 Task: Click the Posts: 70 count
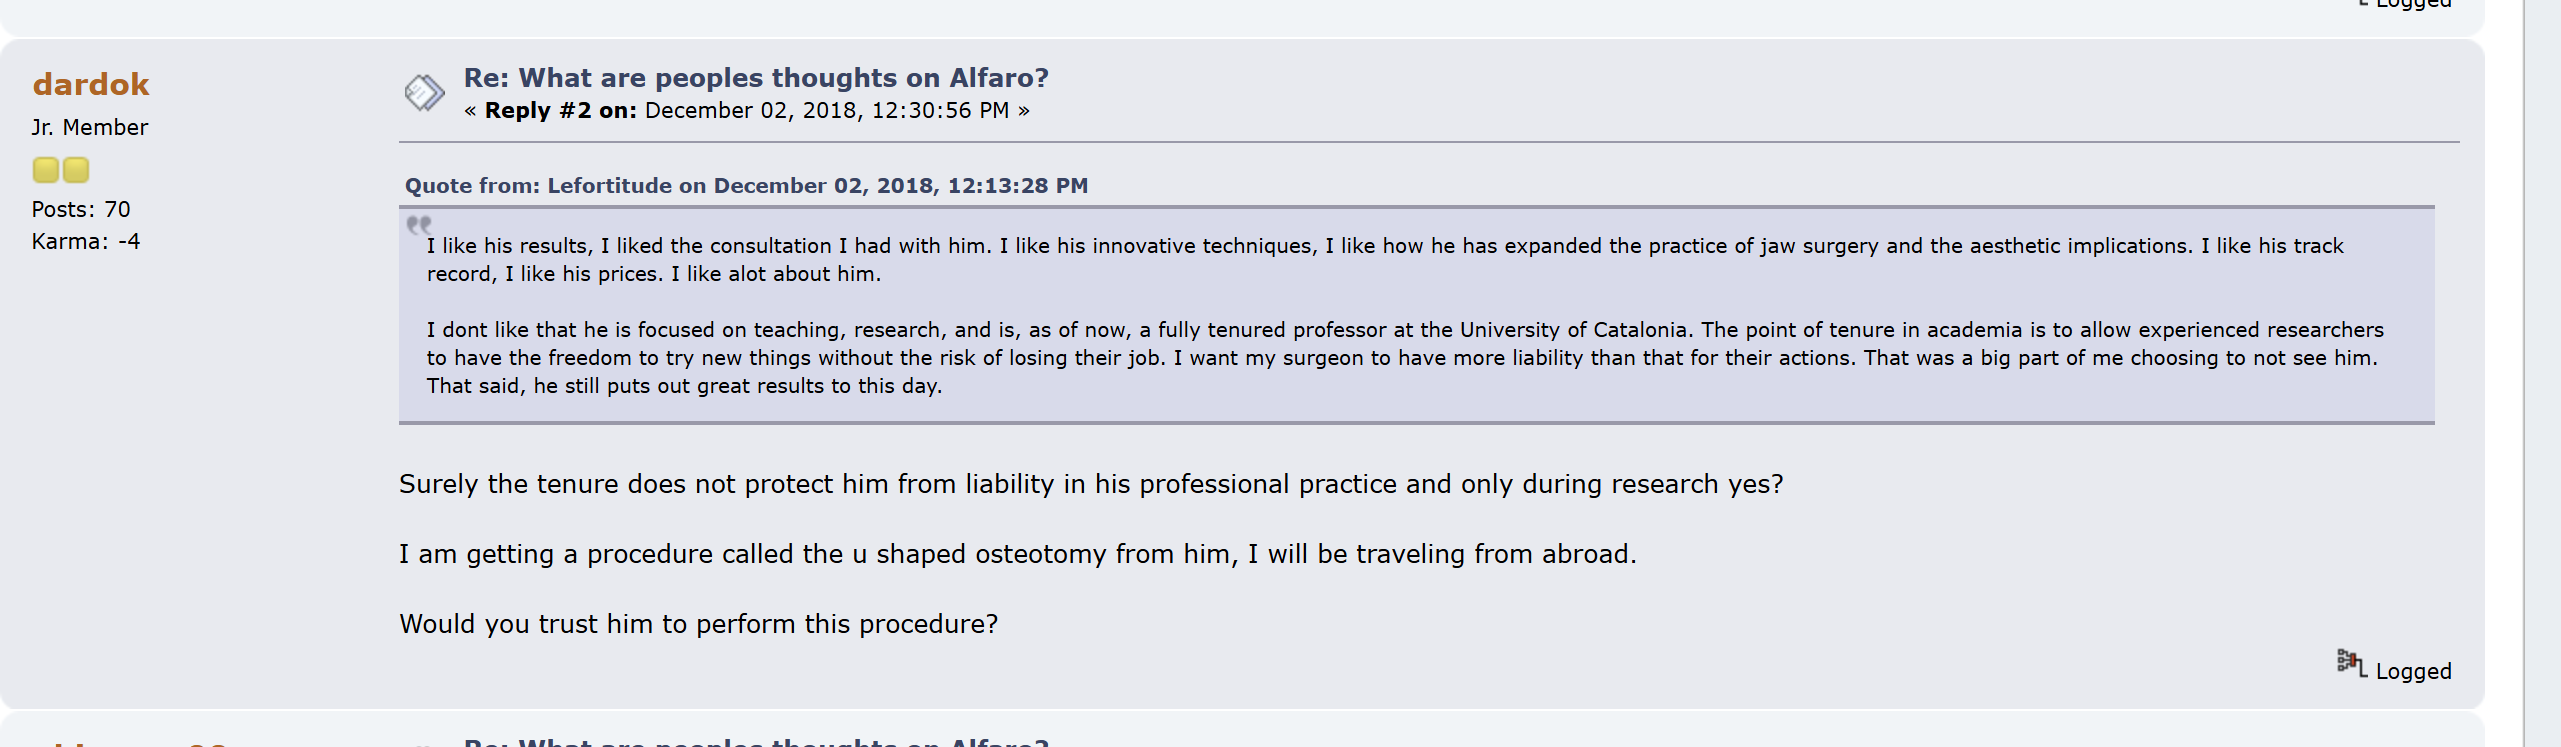81,210
